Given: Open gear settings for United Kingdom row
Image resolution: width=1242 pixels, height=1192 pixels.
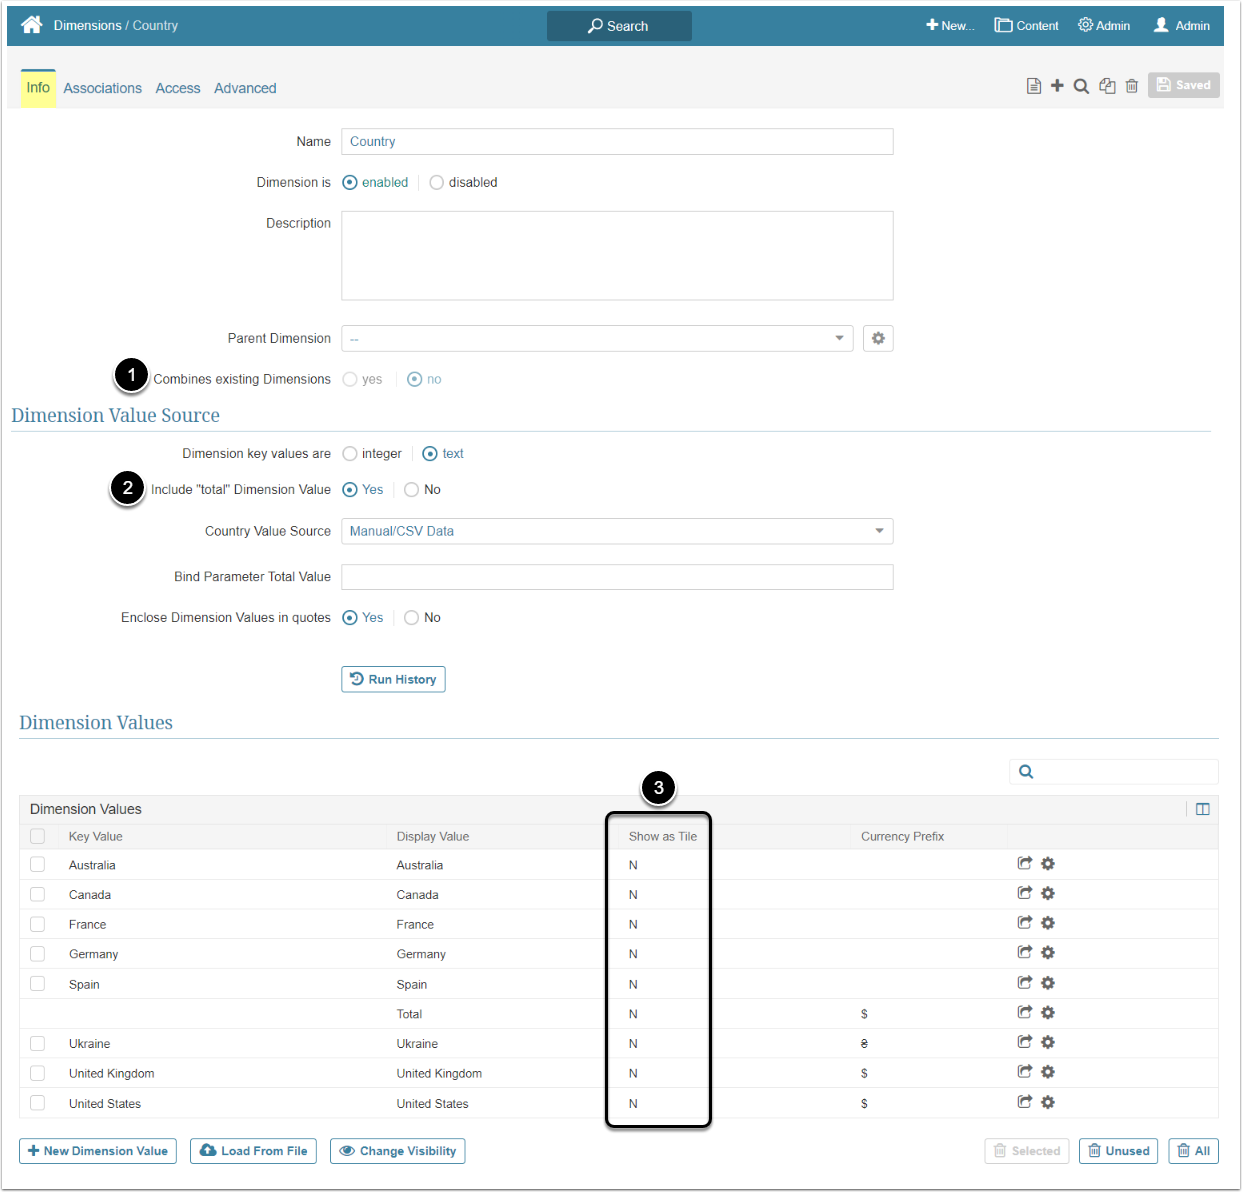Looking at the screenshot, I should pyautogui.click(x=1048, y=1071).
